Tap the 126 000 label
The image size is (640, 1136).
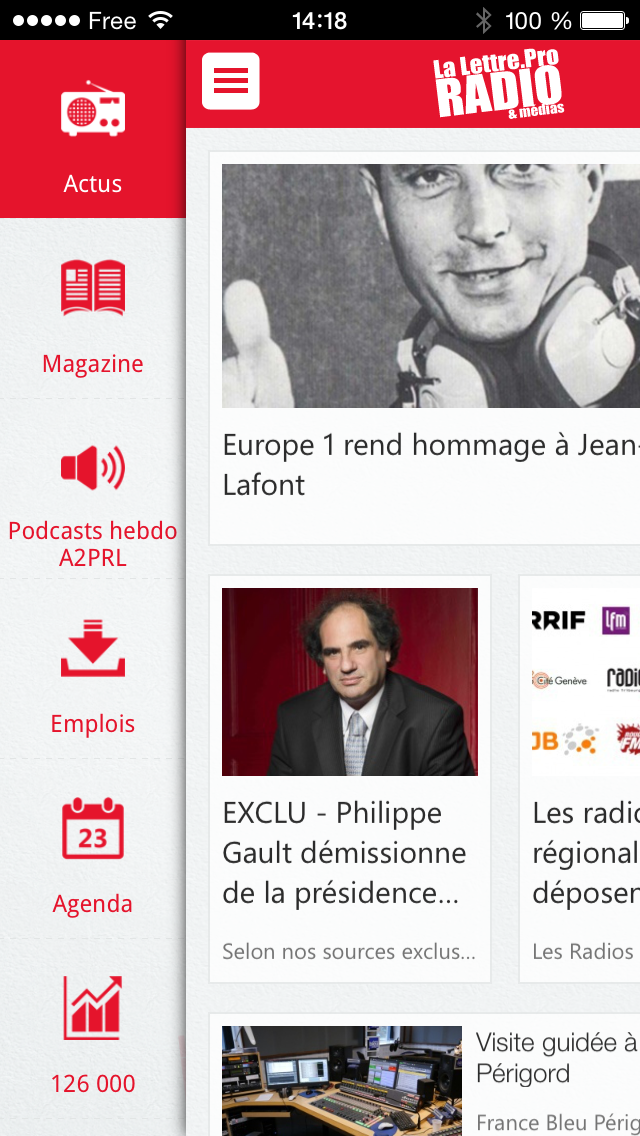pyautogui.click(x=93, y=1084)
